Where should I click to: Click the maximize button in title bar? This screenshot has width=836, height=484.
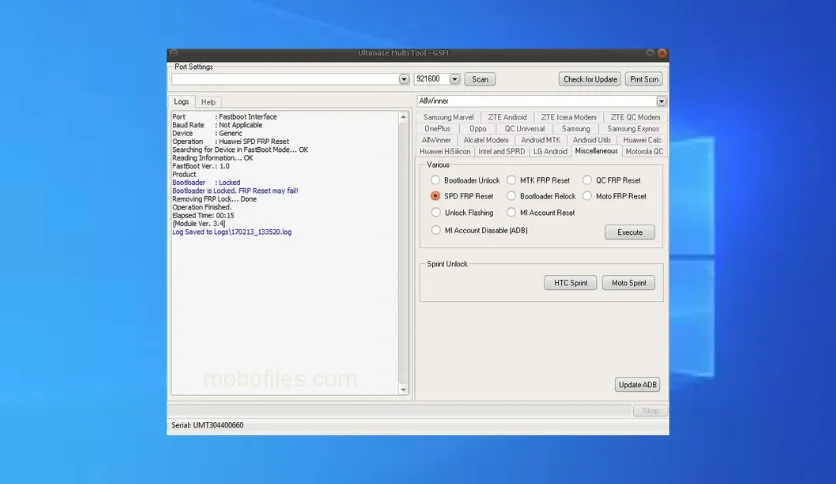pos(649,53)
